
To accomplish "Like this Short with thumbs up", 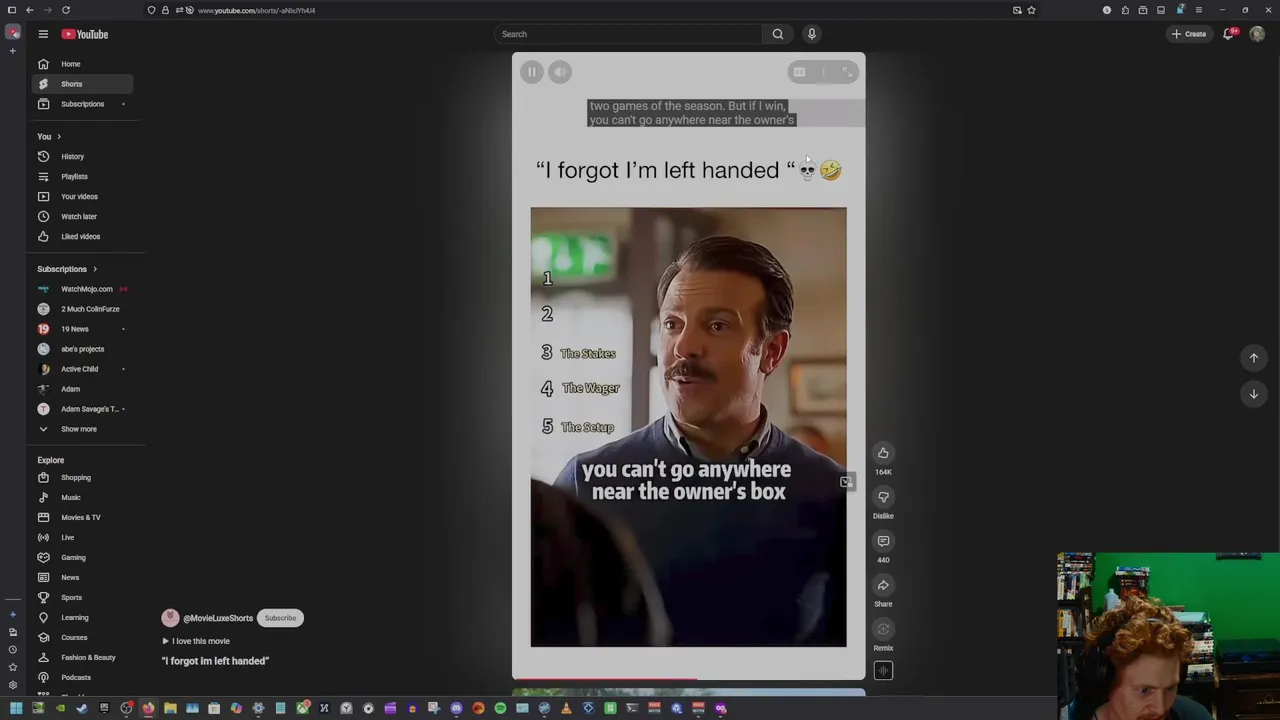I will [883, 453].
